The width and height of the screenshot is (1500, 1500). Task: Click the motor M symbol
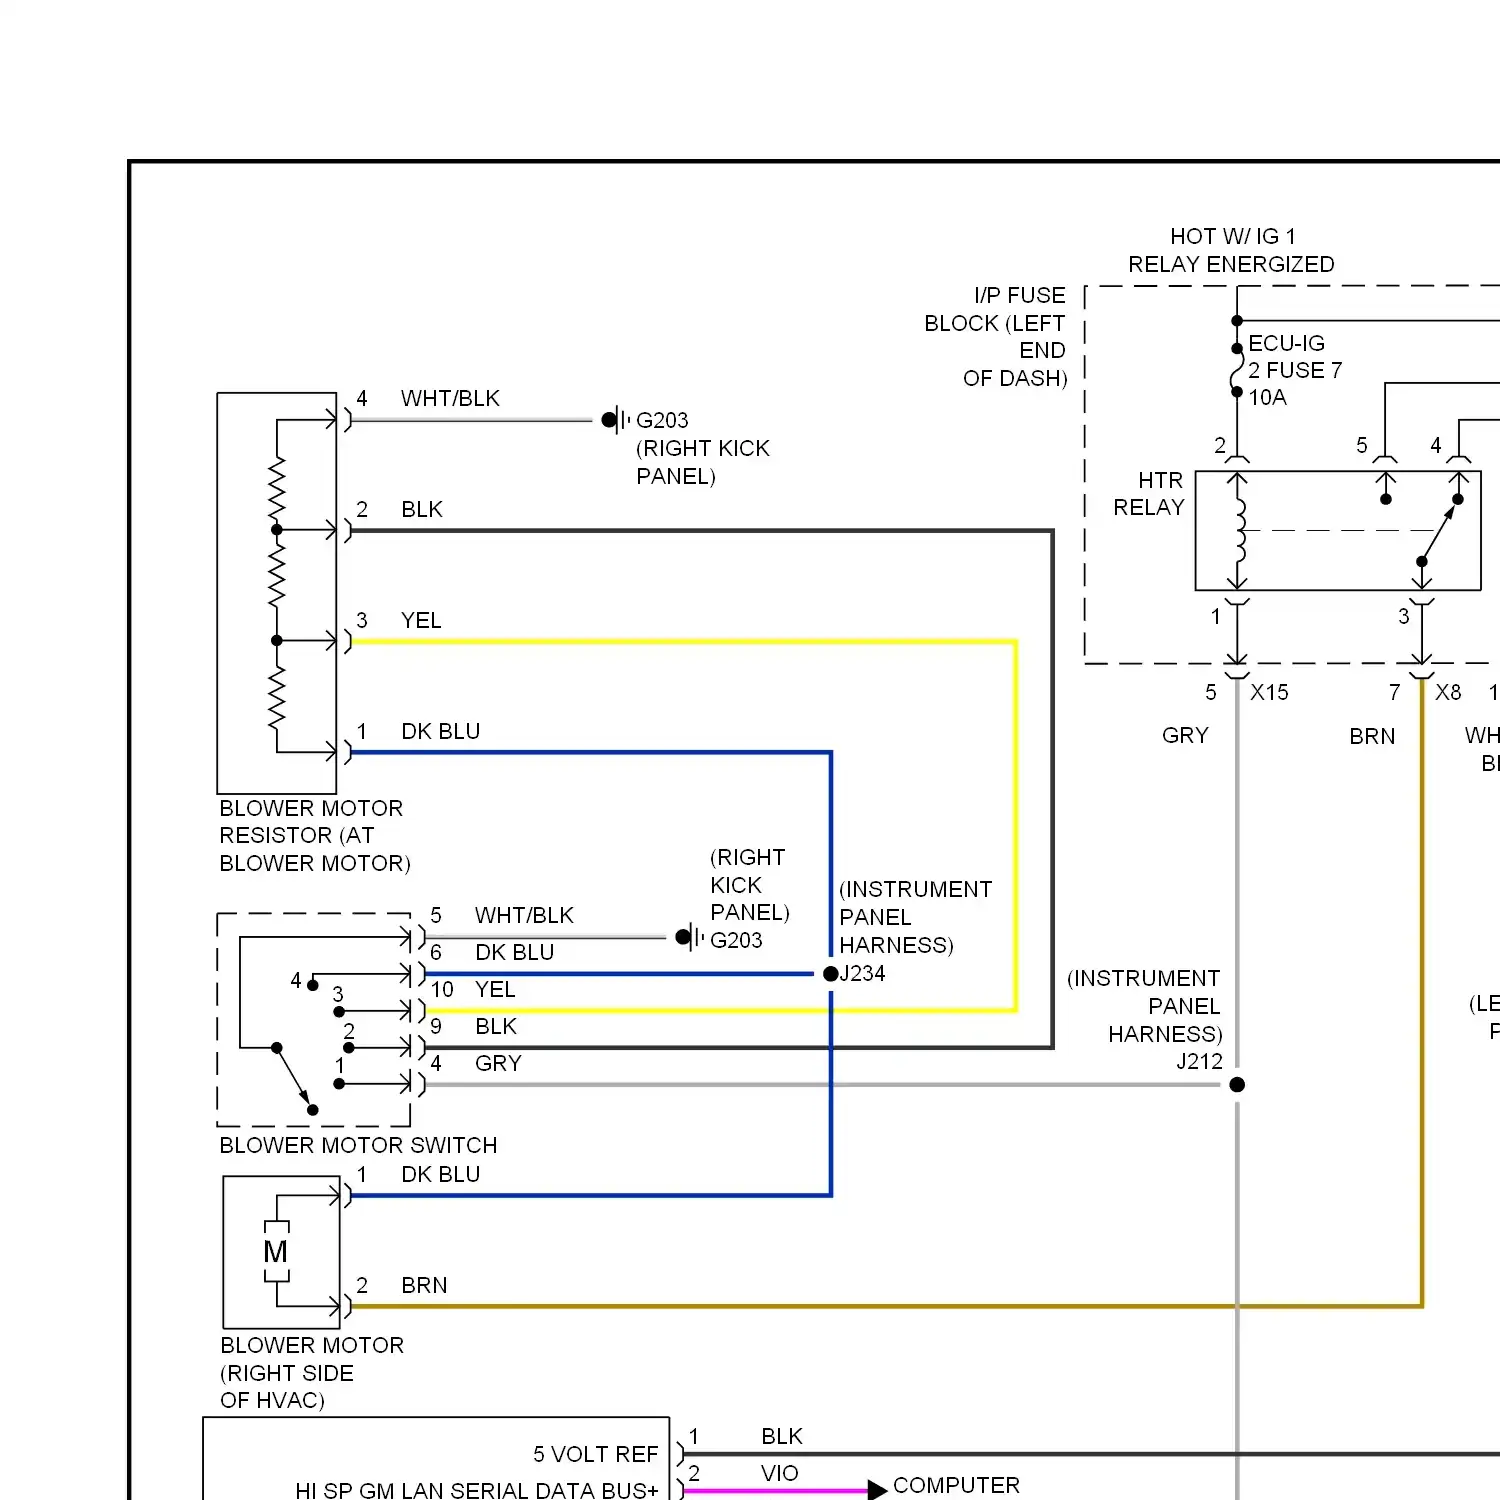[276, 1251]
